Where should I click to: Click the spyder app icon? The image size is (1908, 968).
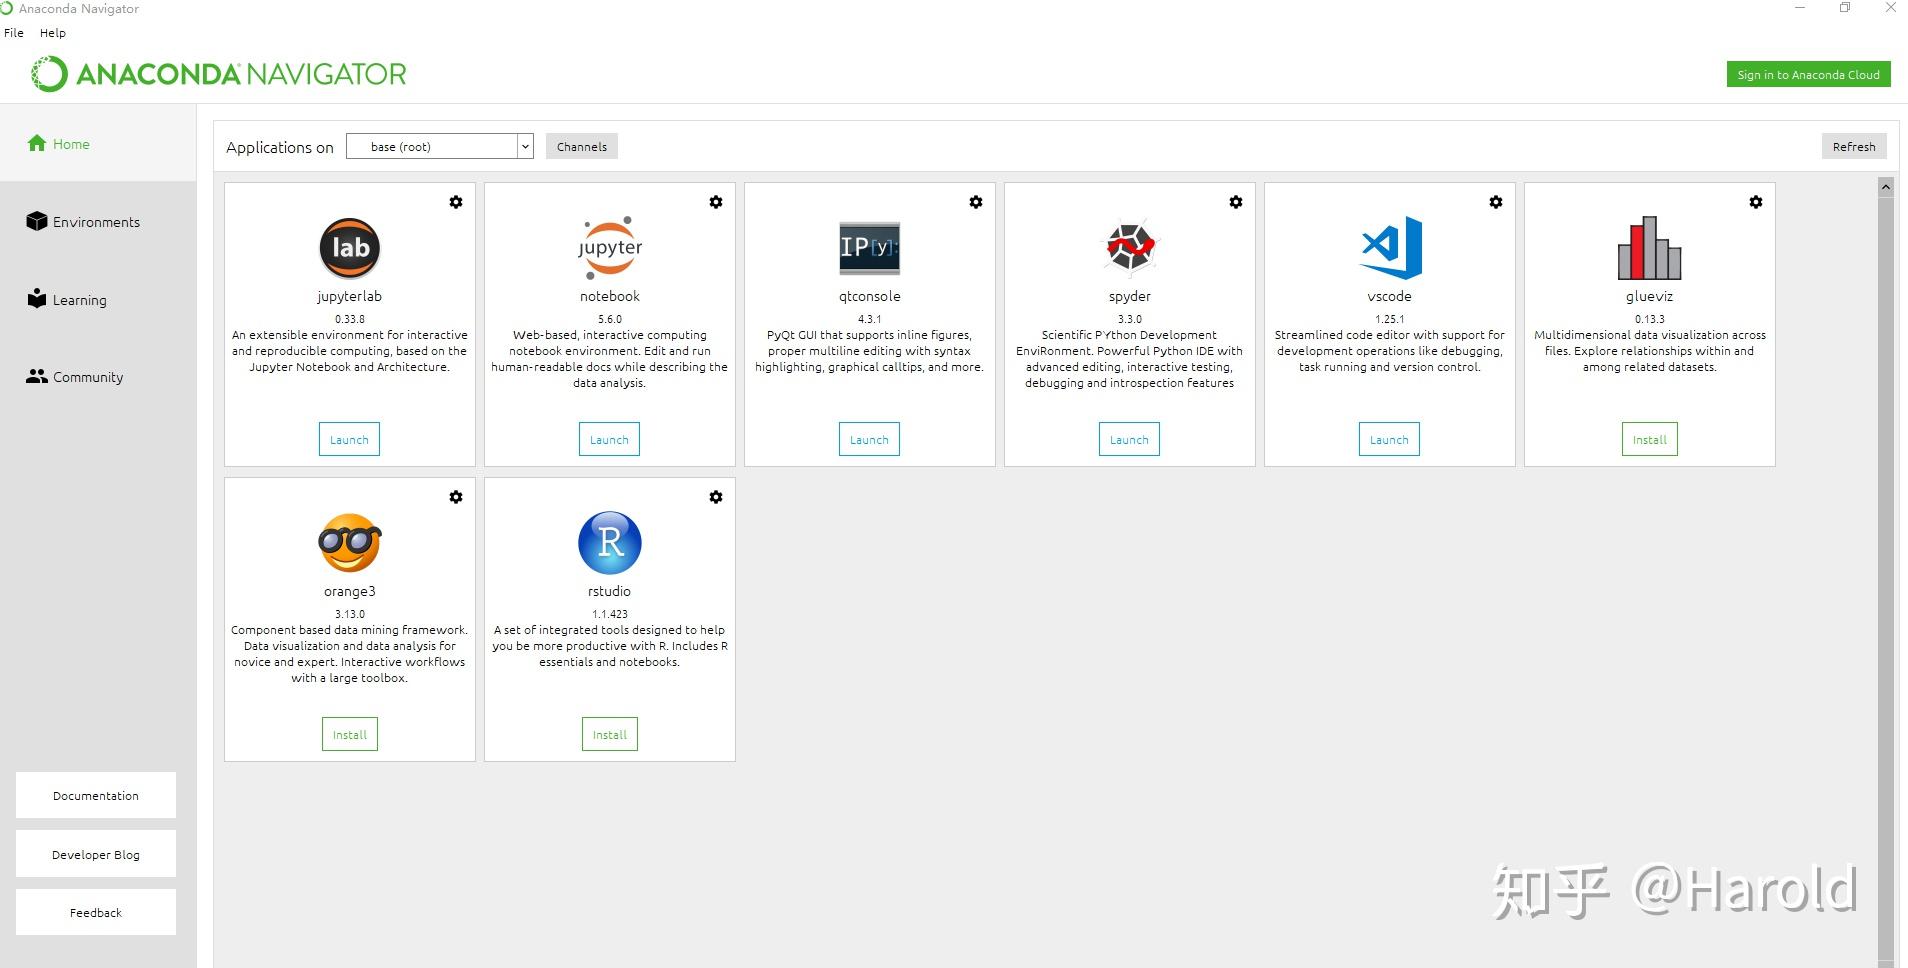[x=1130, y=247]
